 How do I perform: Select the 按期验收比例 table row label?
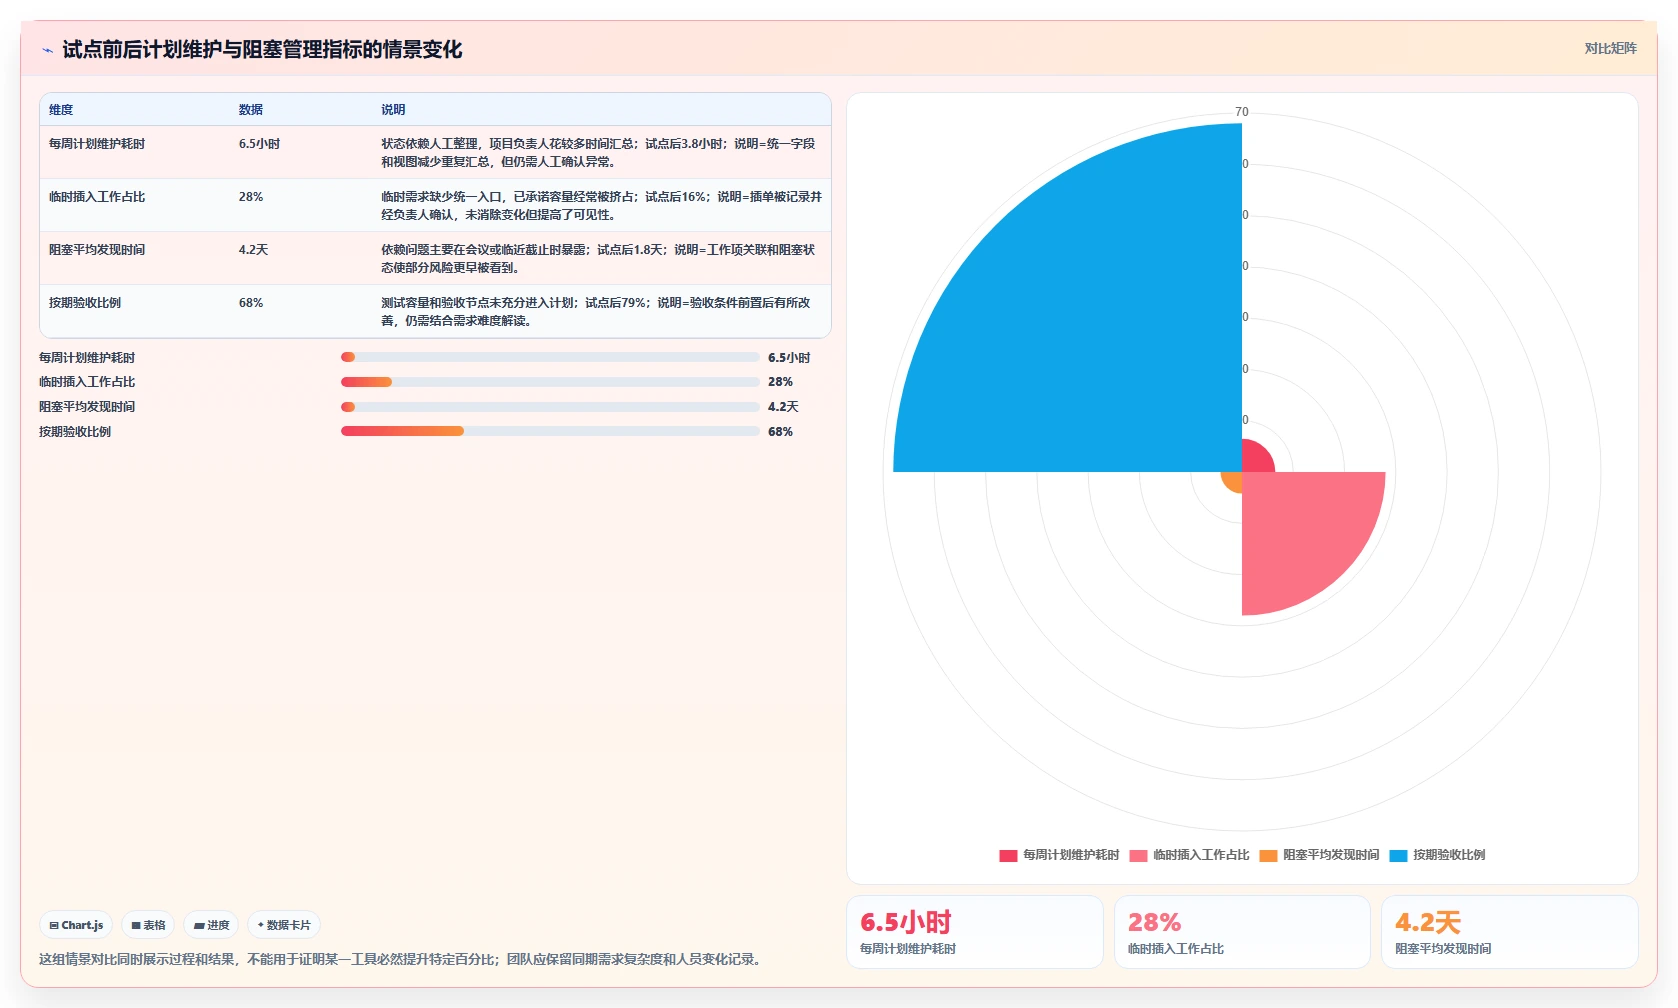click(x=85, y=303)
